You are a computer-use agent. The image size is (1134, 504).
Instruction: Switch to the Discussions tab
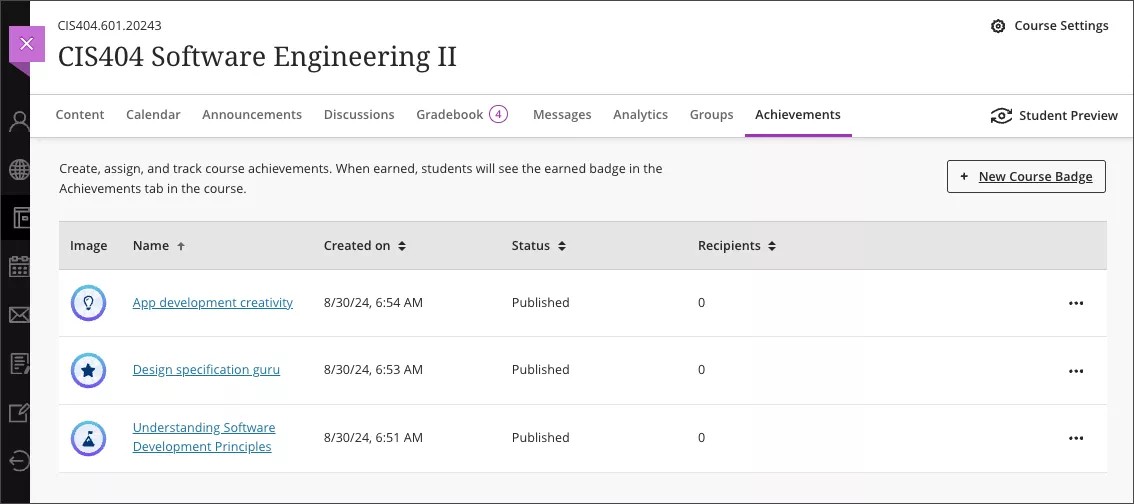tap(359, 115)
